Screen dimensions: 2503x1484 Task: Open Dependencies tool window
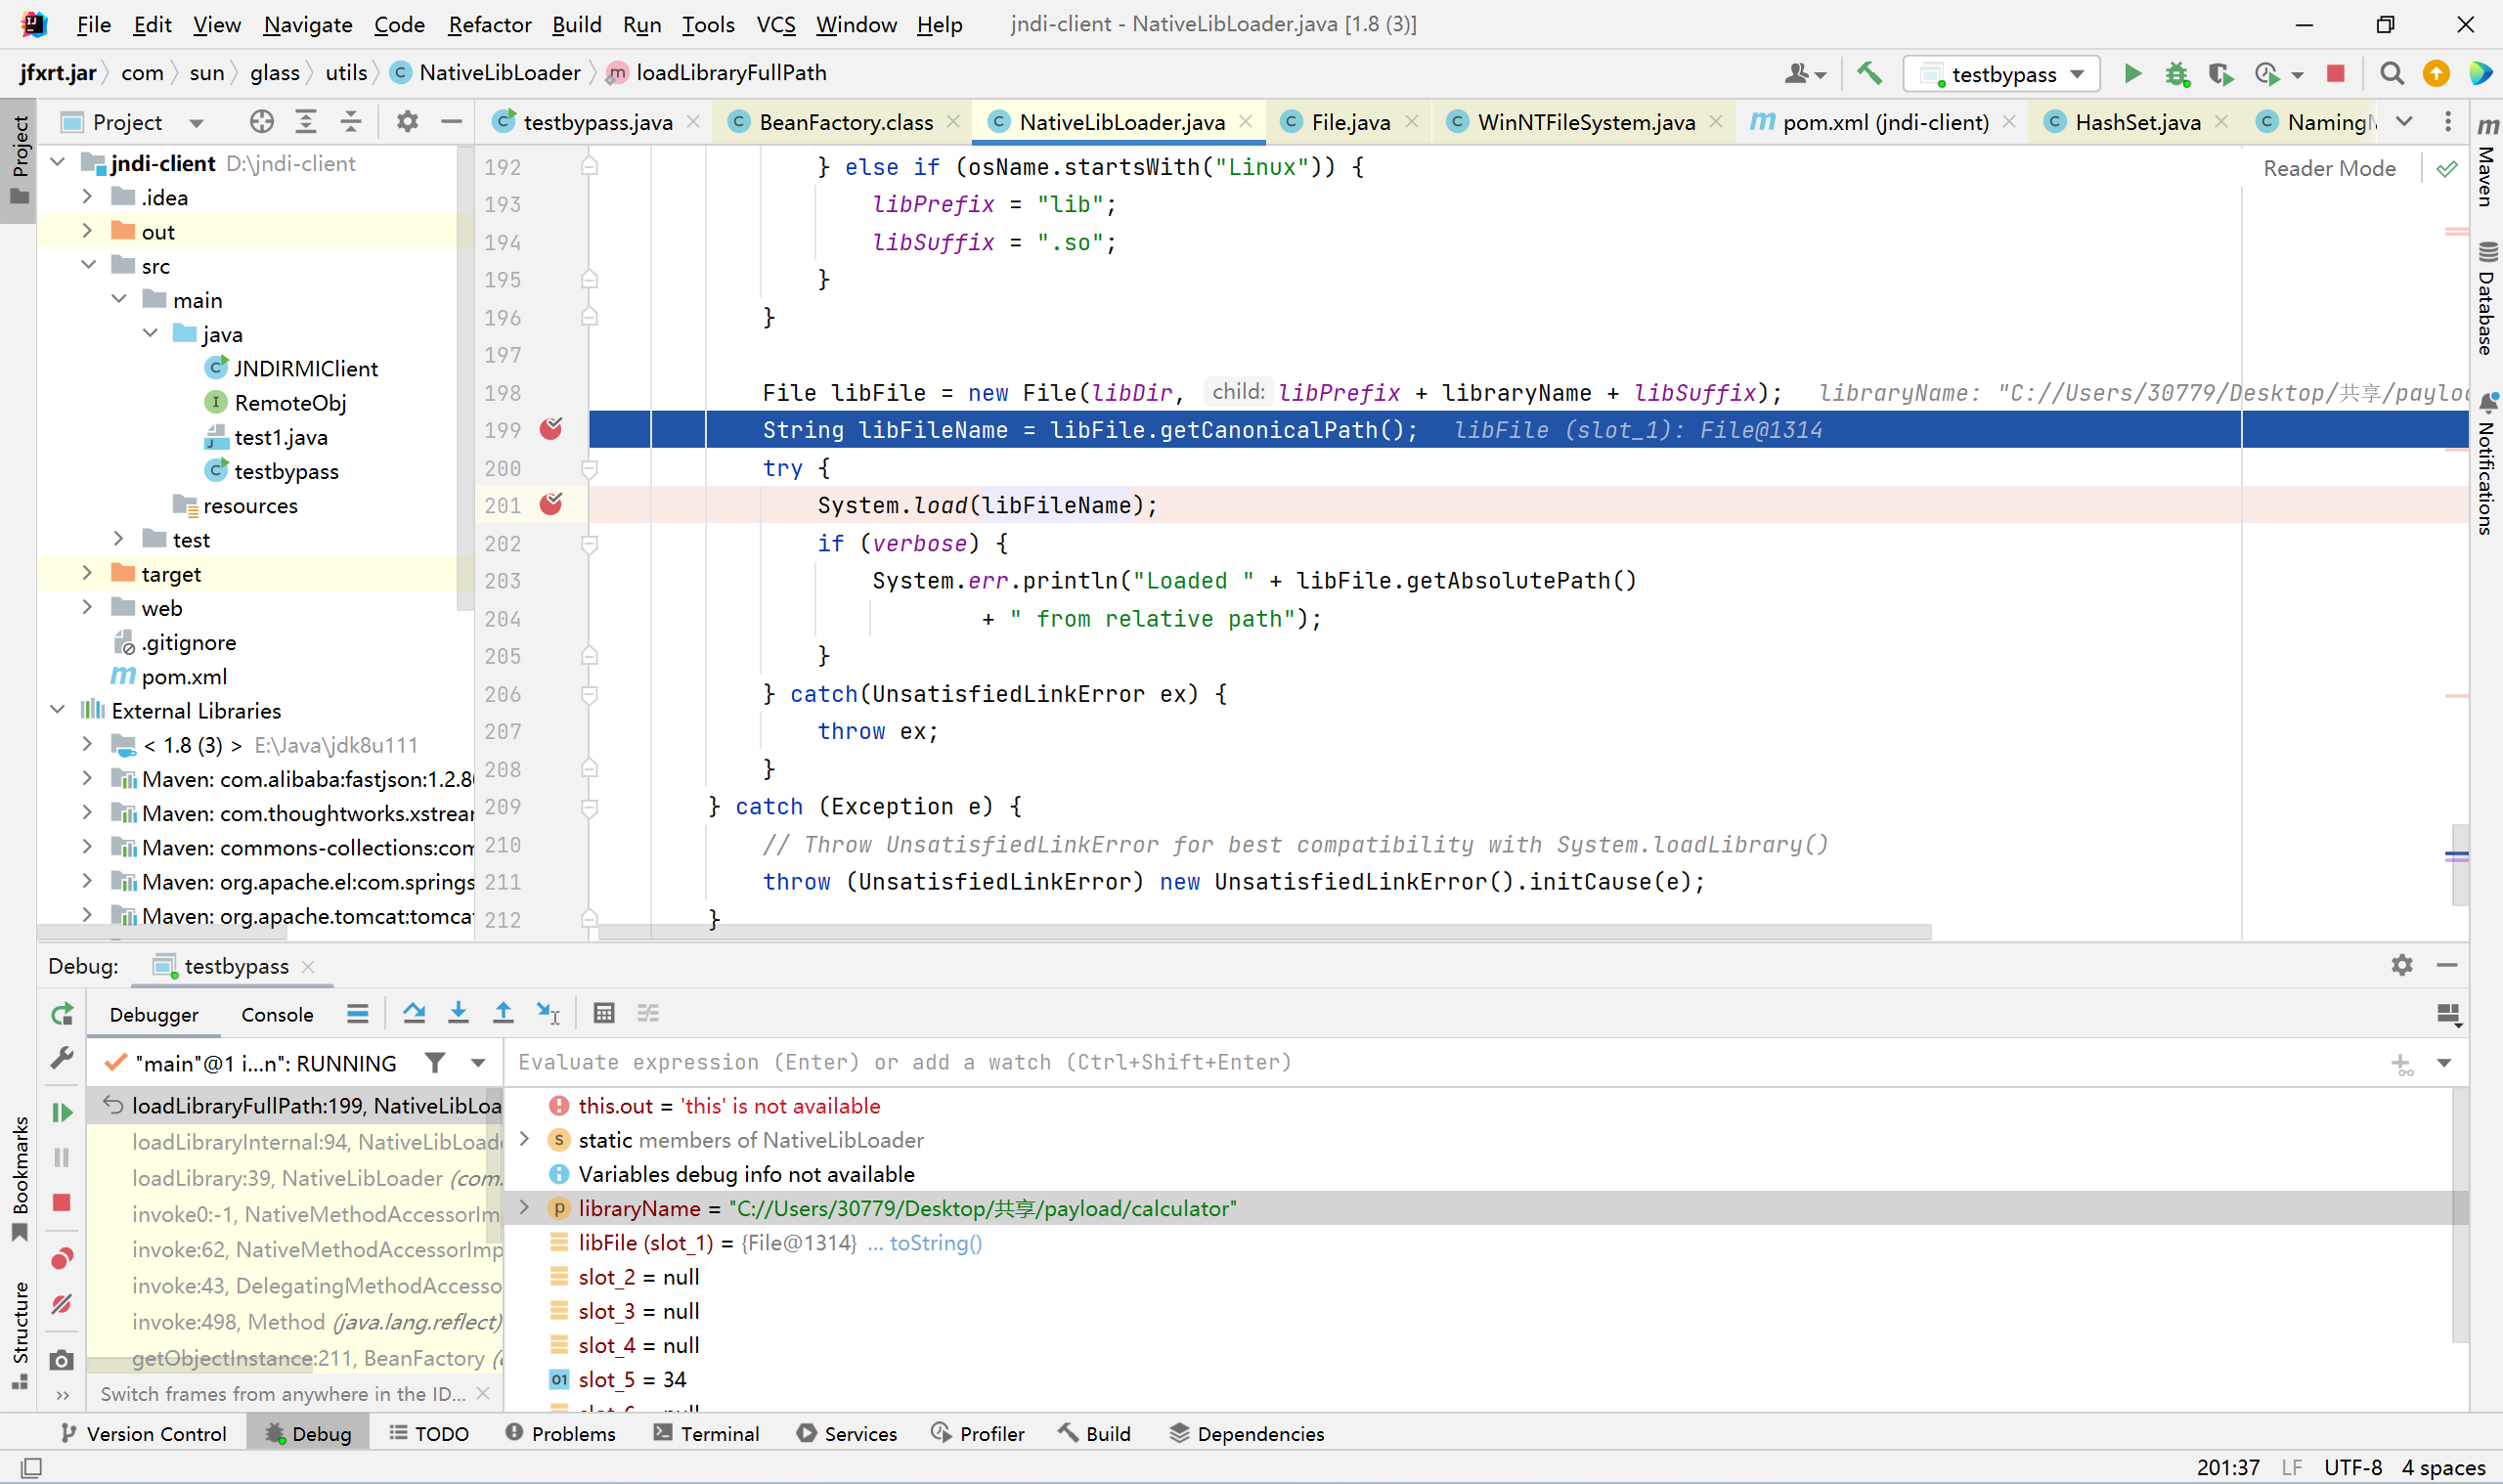1246,1433
